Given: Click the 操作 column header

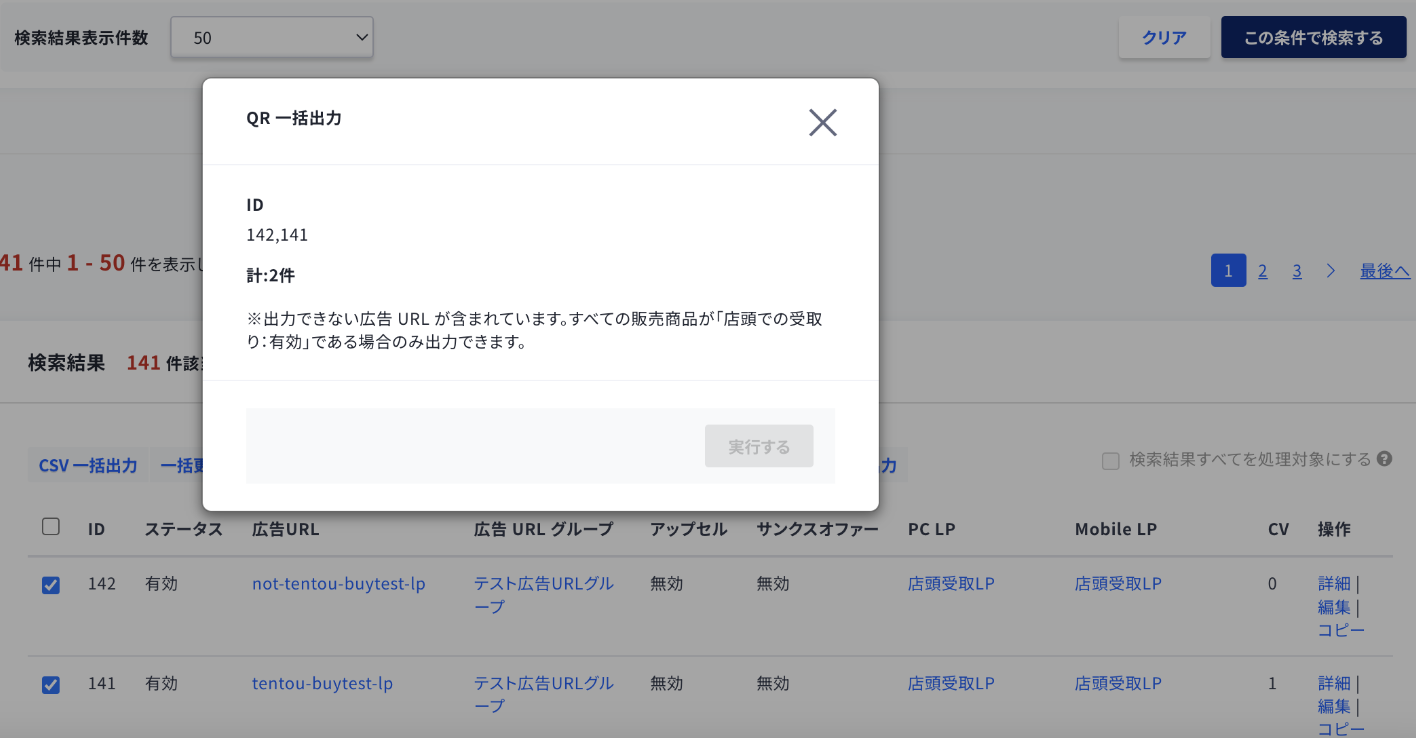Looking at the screenshot, I should pos(1334,529).
